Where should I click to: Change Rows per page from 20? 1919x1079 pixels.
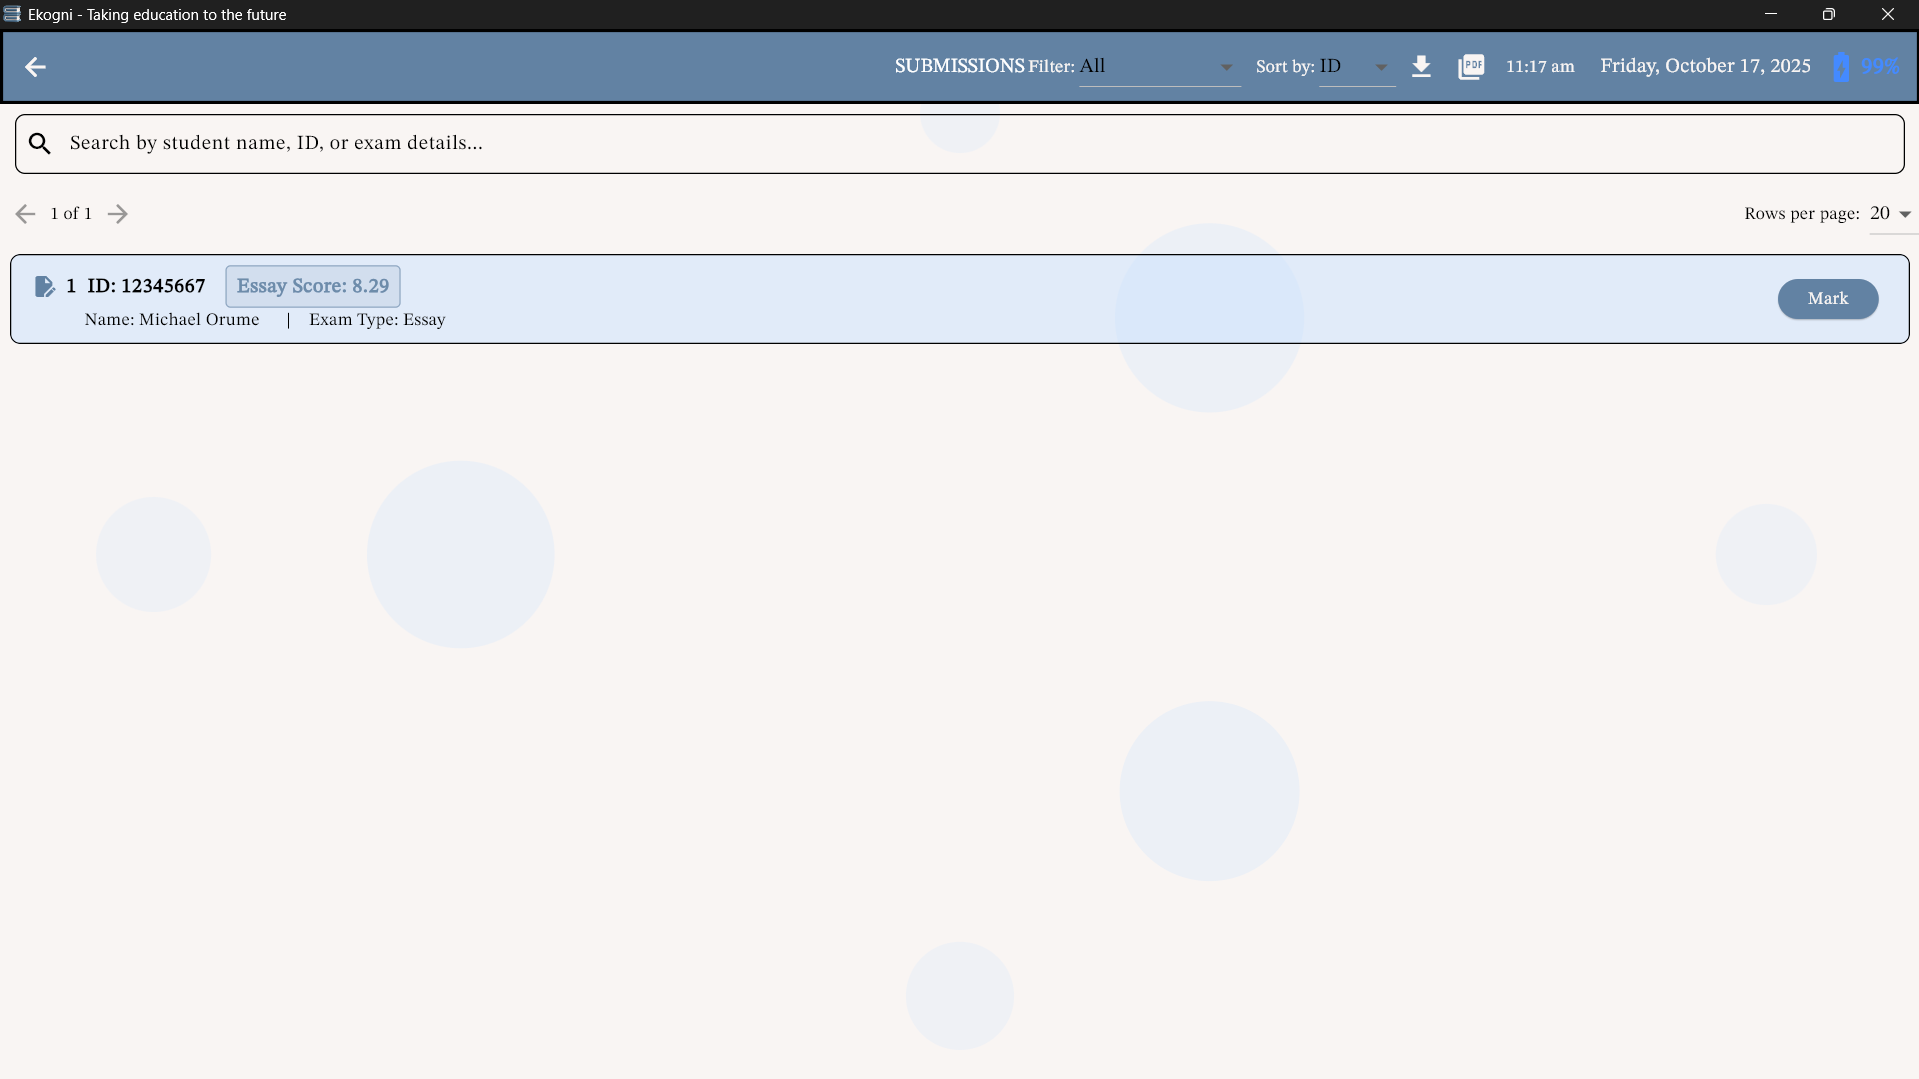(1890, 213)
